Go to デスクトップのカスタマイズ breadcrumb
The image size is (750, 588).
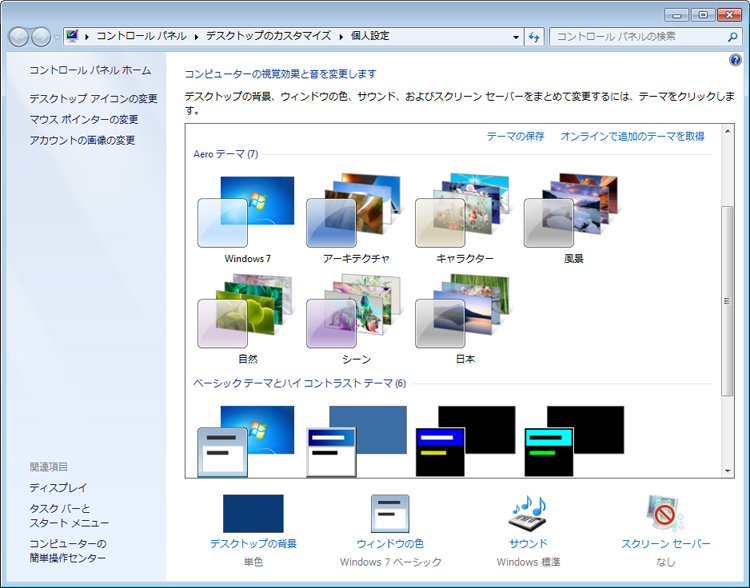click(x=268, y=36)
